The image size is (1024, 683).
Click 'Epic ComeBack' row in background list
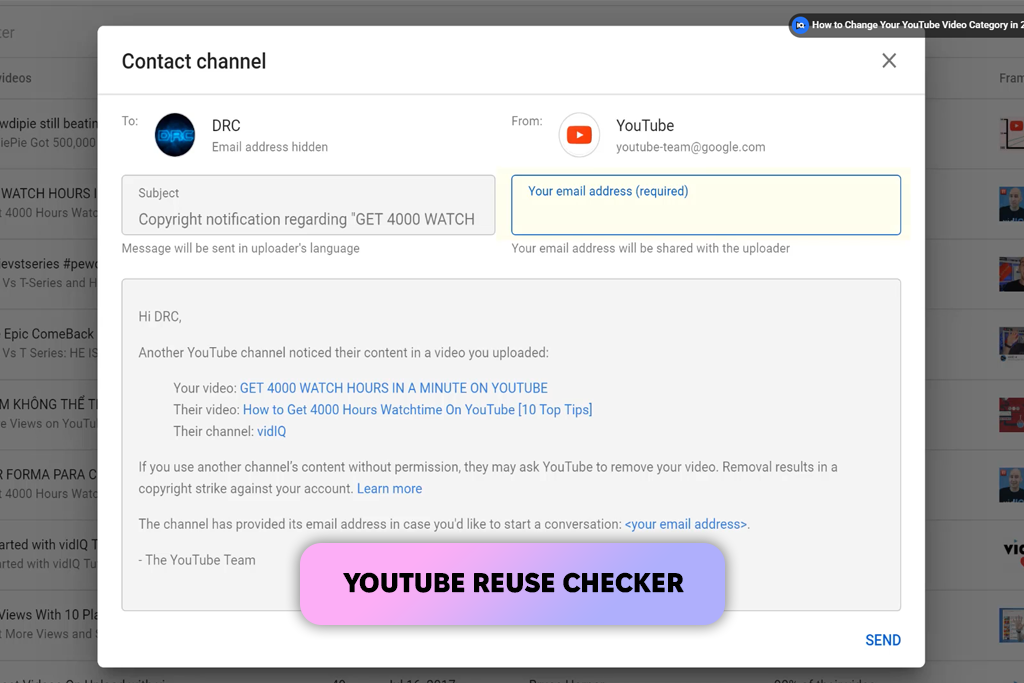click(x=48, y=343)
